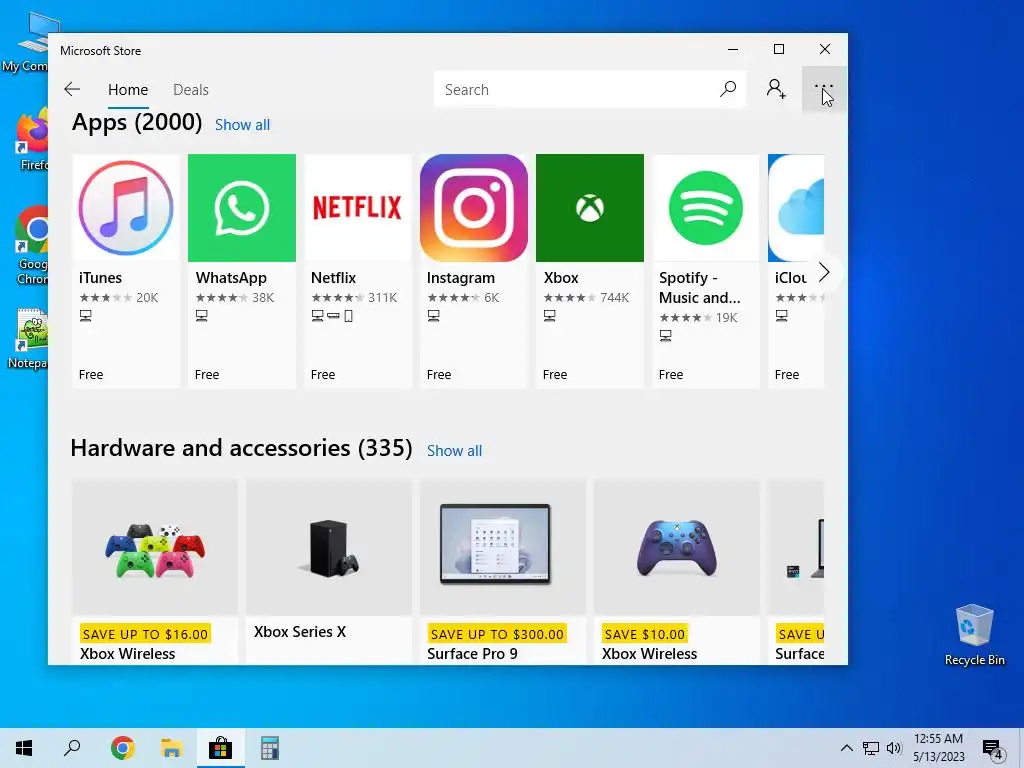Launch Chrome from the taskbar

tap(123, 748)
